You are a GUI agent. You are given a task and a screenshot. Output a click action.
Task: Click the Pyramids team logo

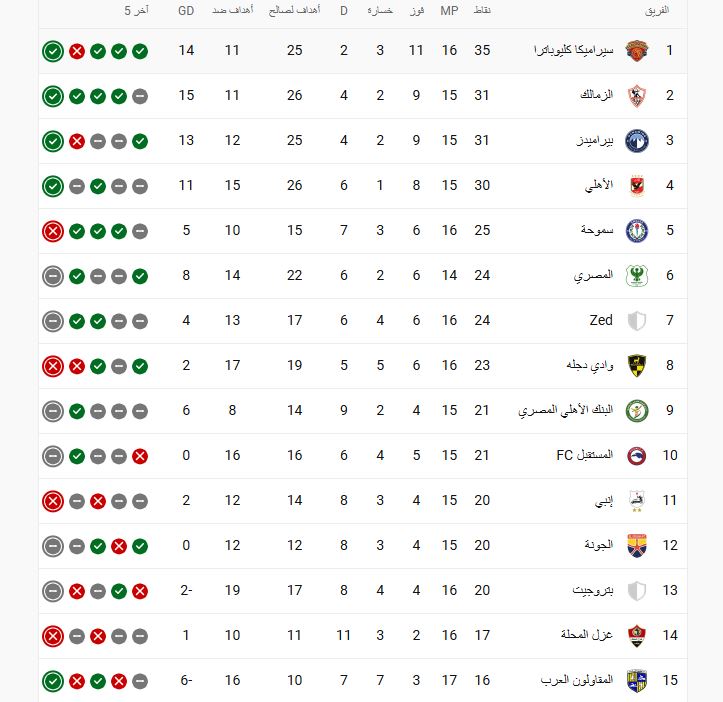click(x=636, y=141)
